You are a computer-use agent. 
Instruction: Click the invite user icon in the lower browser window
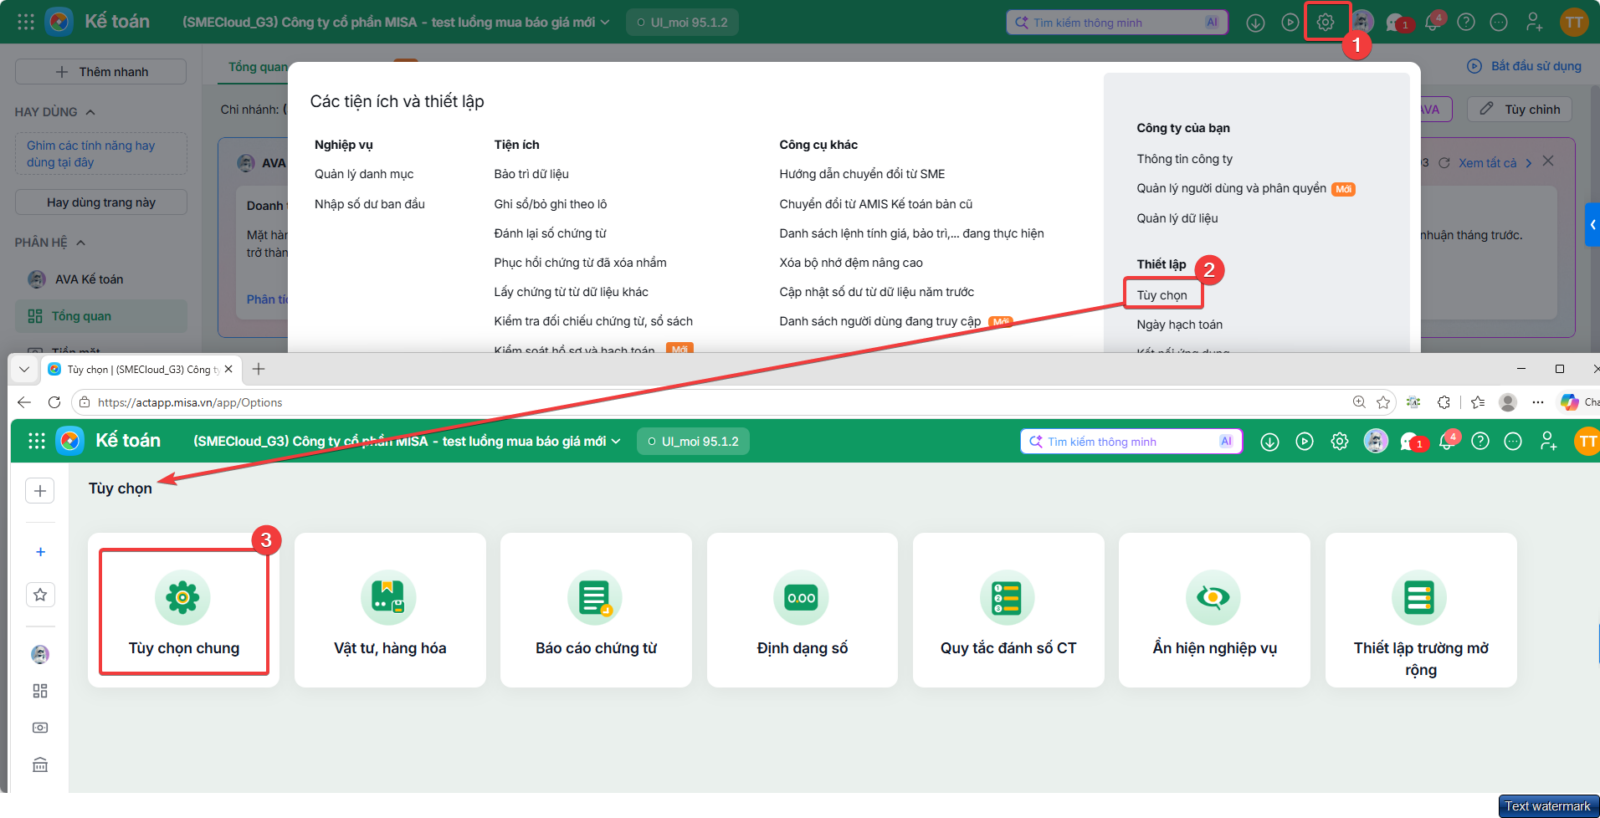tap(1548, 441)
